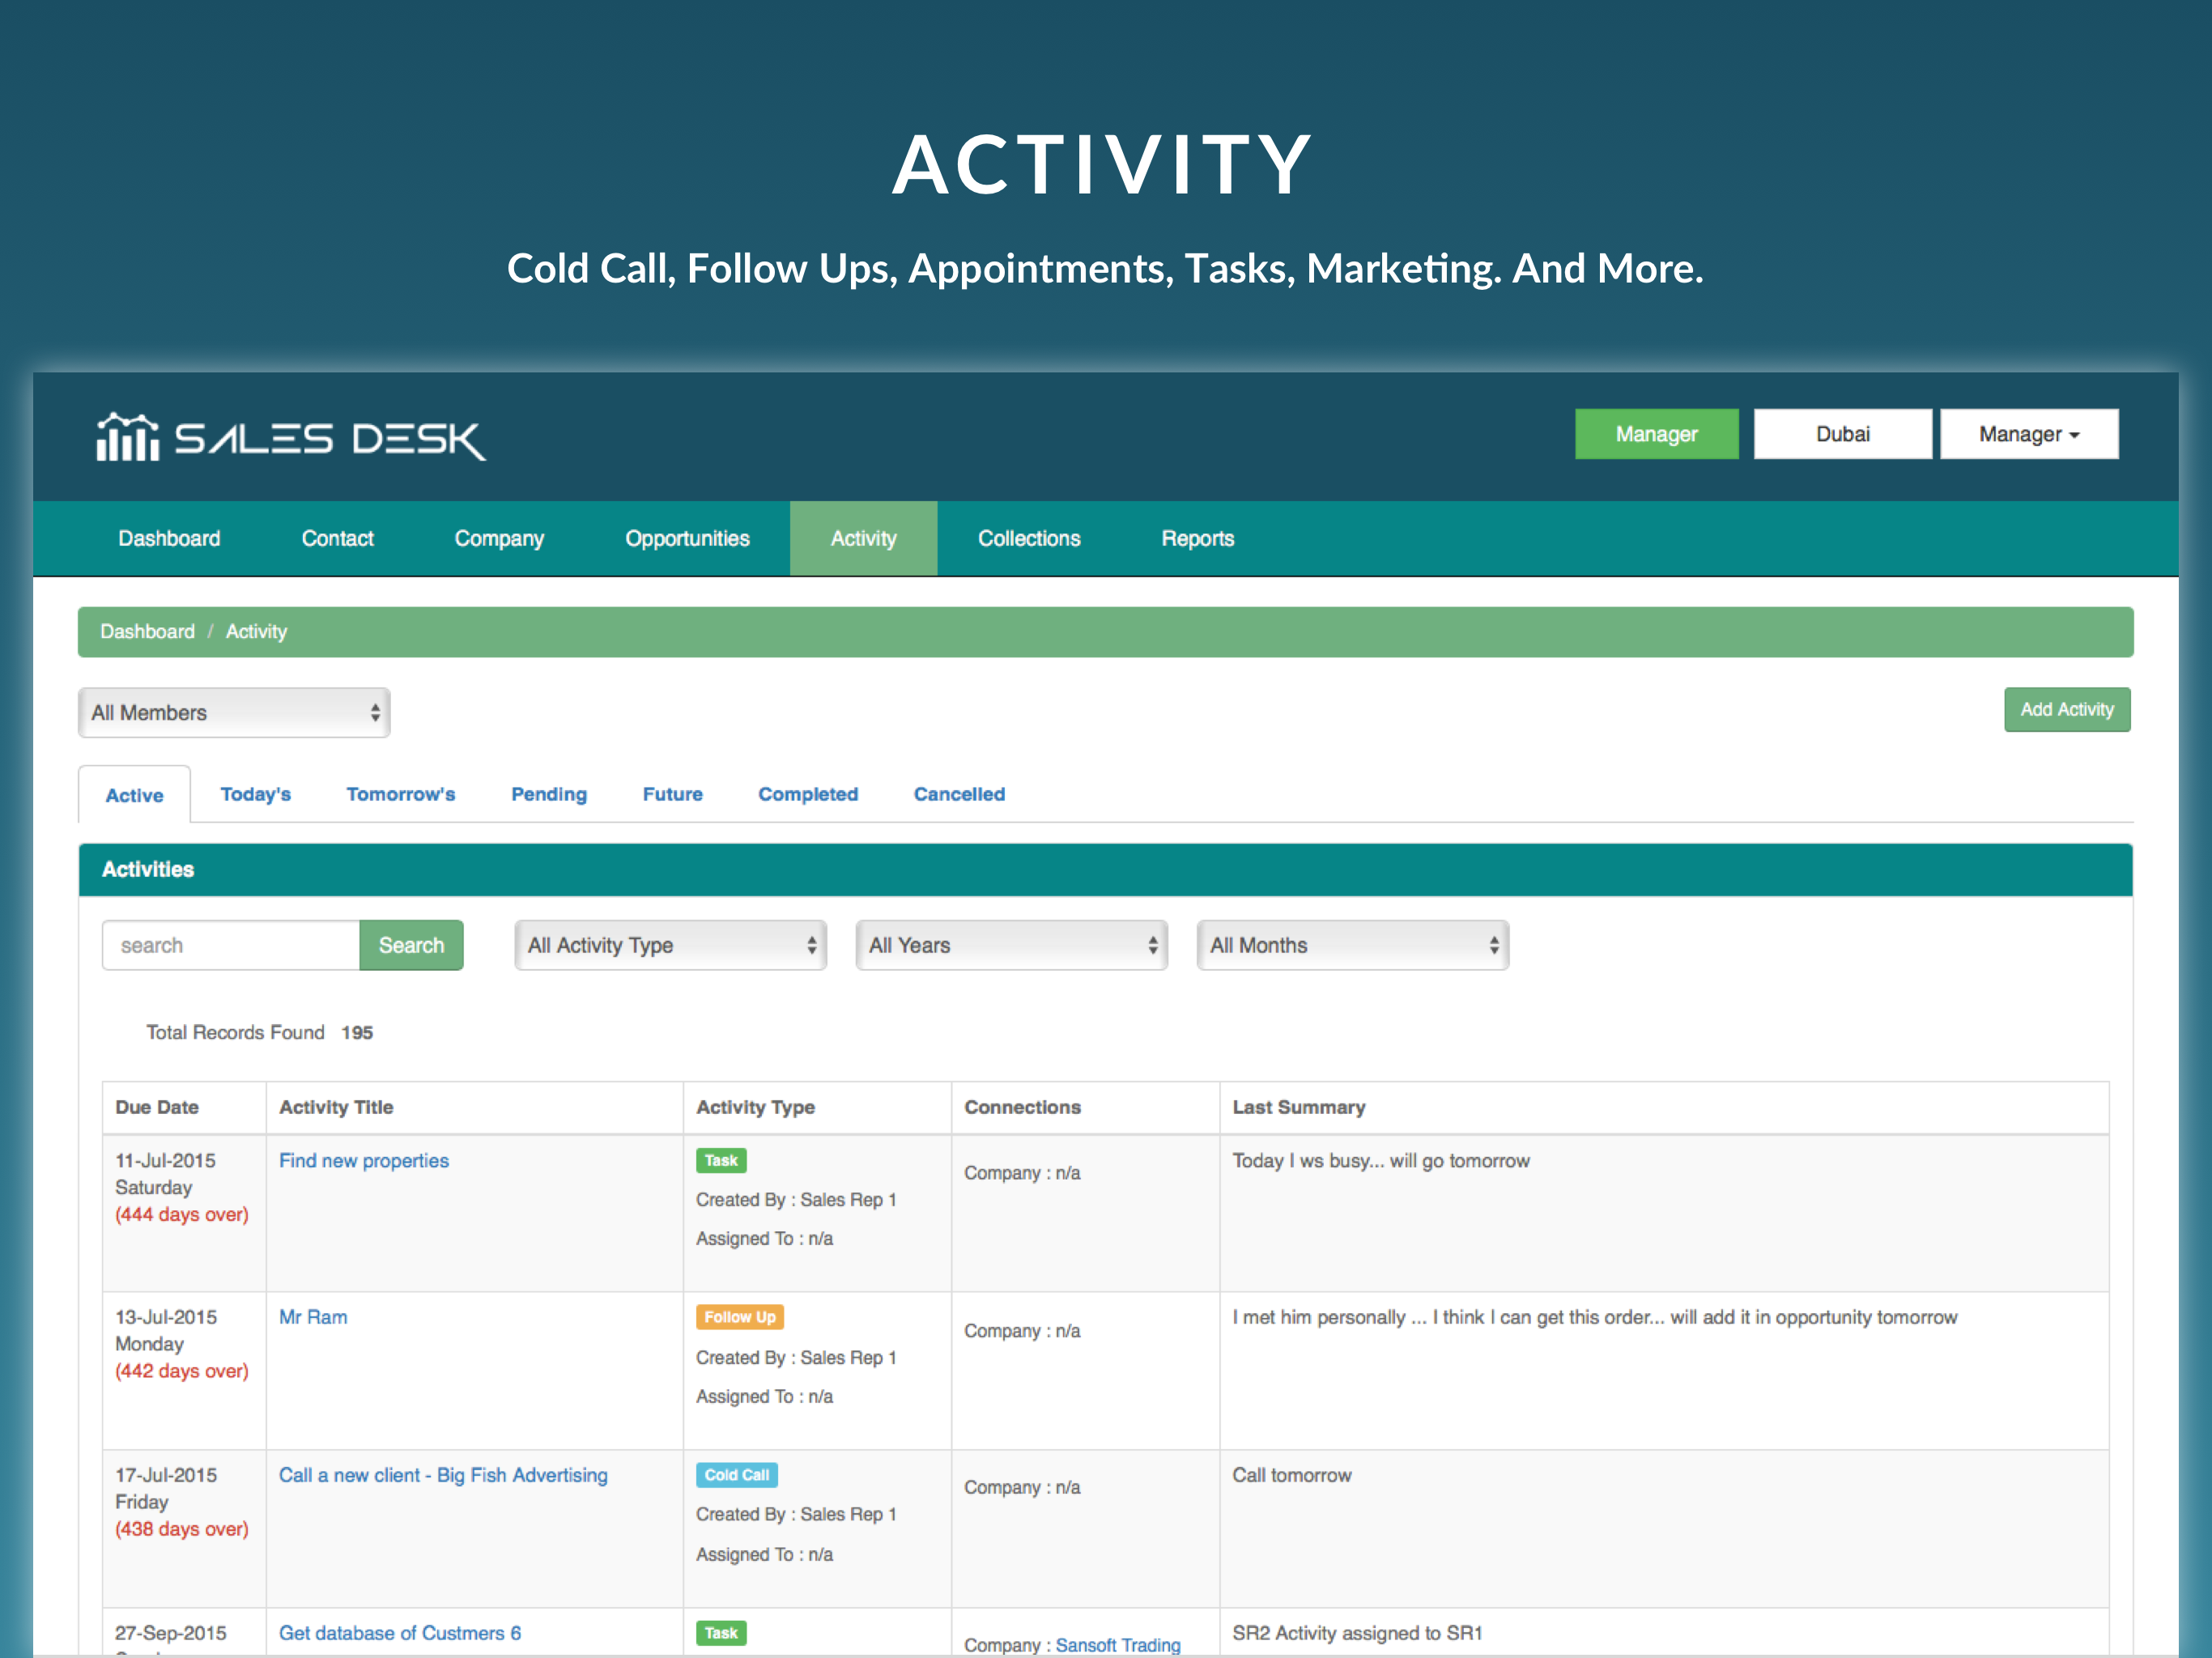This screenshot has width=2212, height=1658.
Task: Click the green Search button
Action: point(411,945)
